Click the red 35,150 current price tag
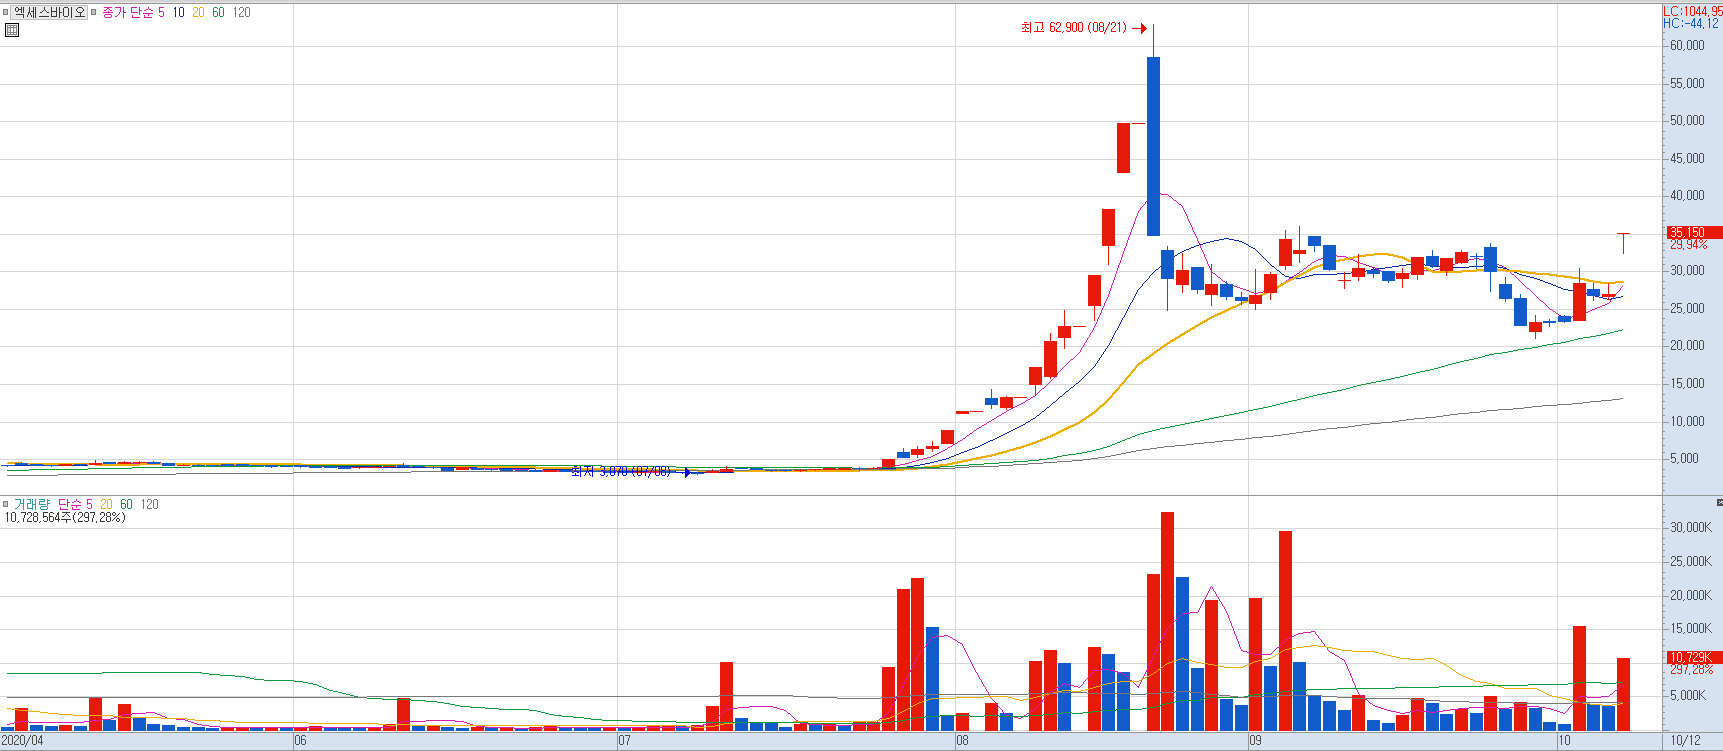 [1693, 232]
